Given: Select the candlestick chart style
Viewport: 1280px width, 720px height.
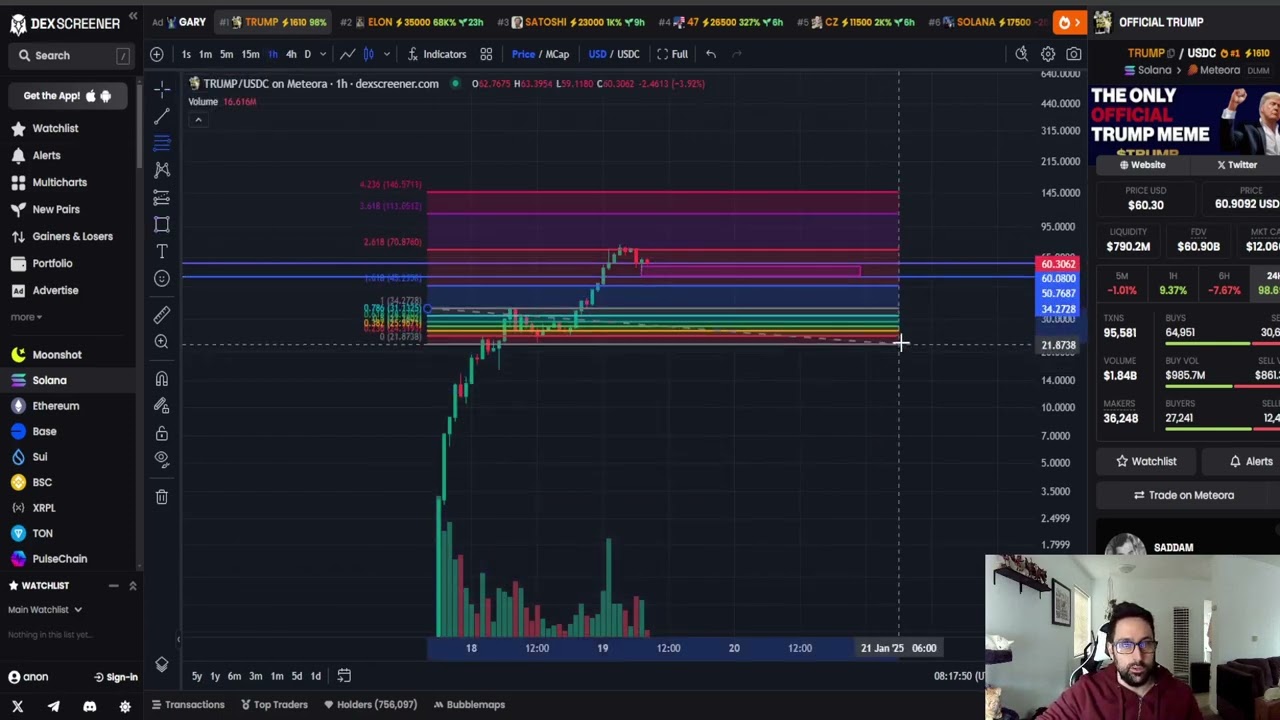Looking at the screenshot, I should 368,54.
